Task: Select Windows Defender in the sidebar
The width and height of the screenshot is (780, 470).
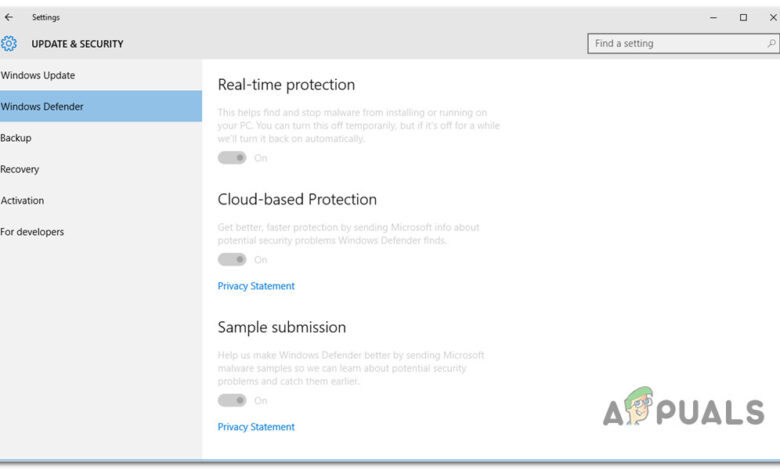Action: click(x=42, y=106)
